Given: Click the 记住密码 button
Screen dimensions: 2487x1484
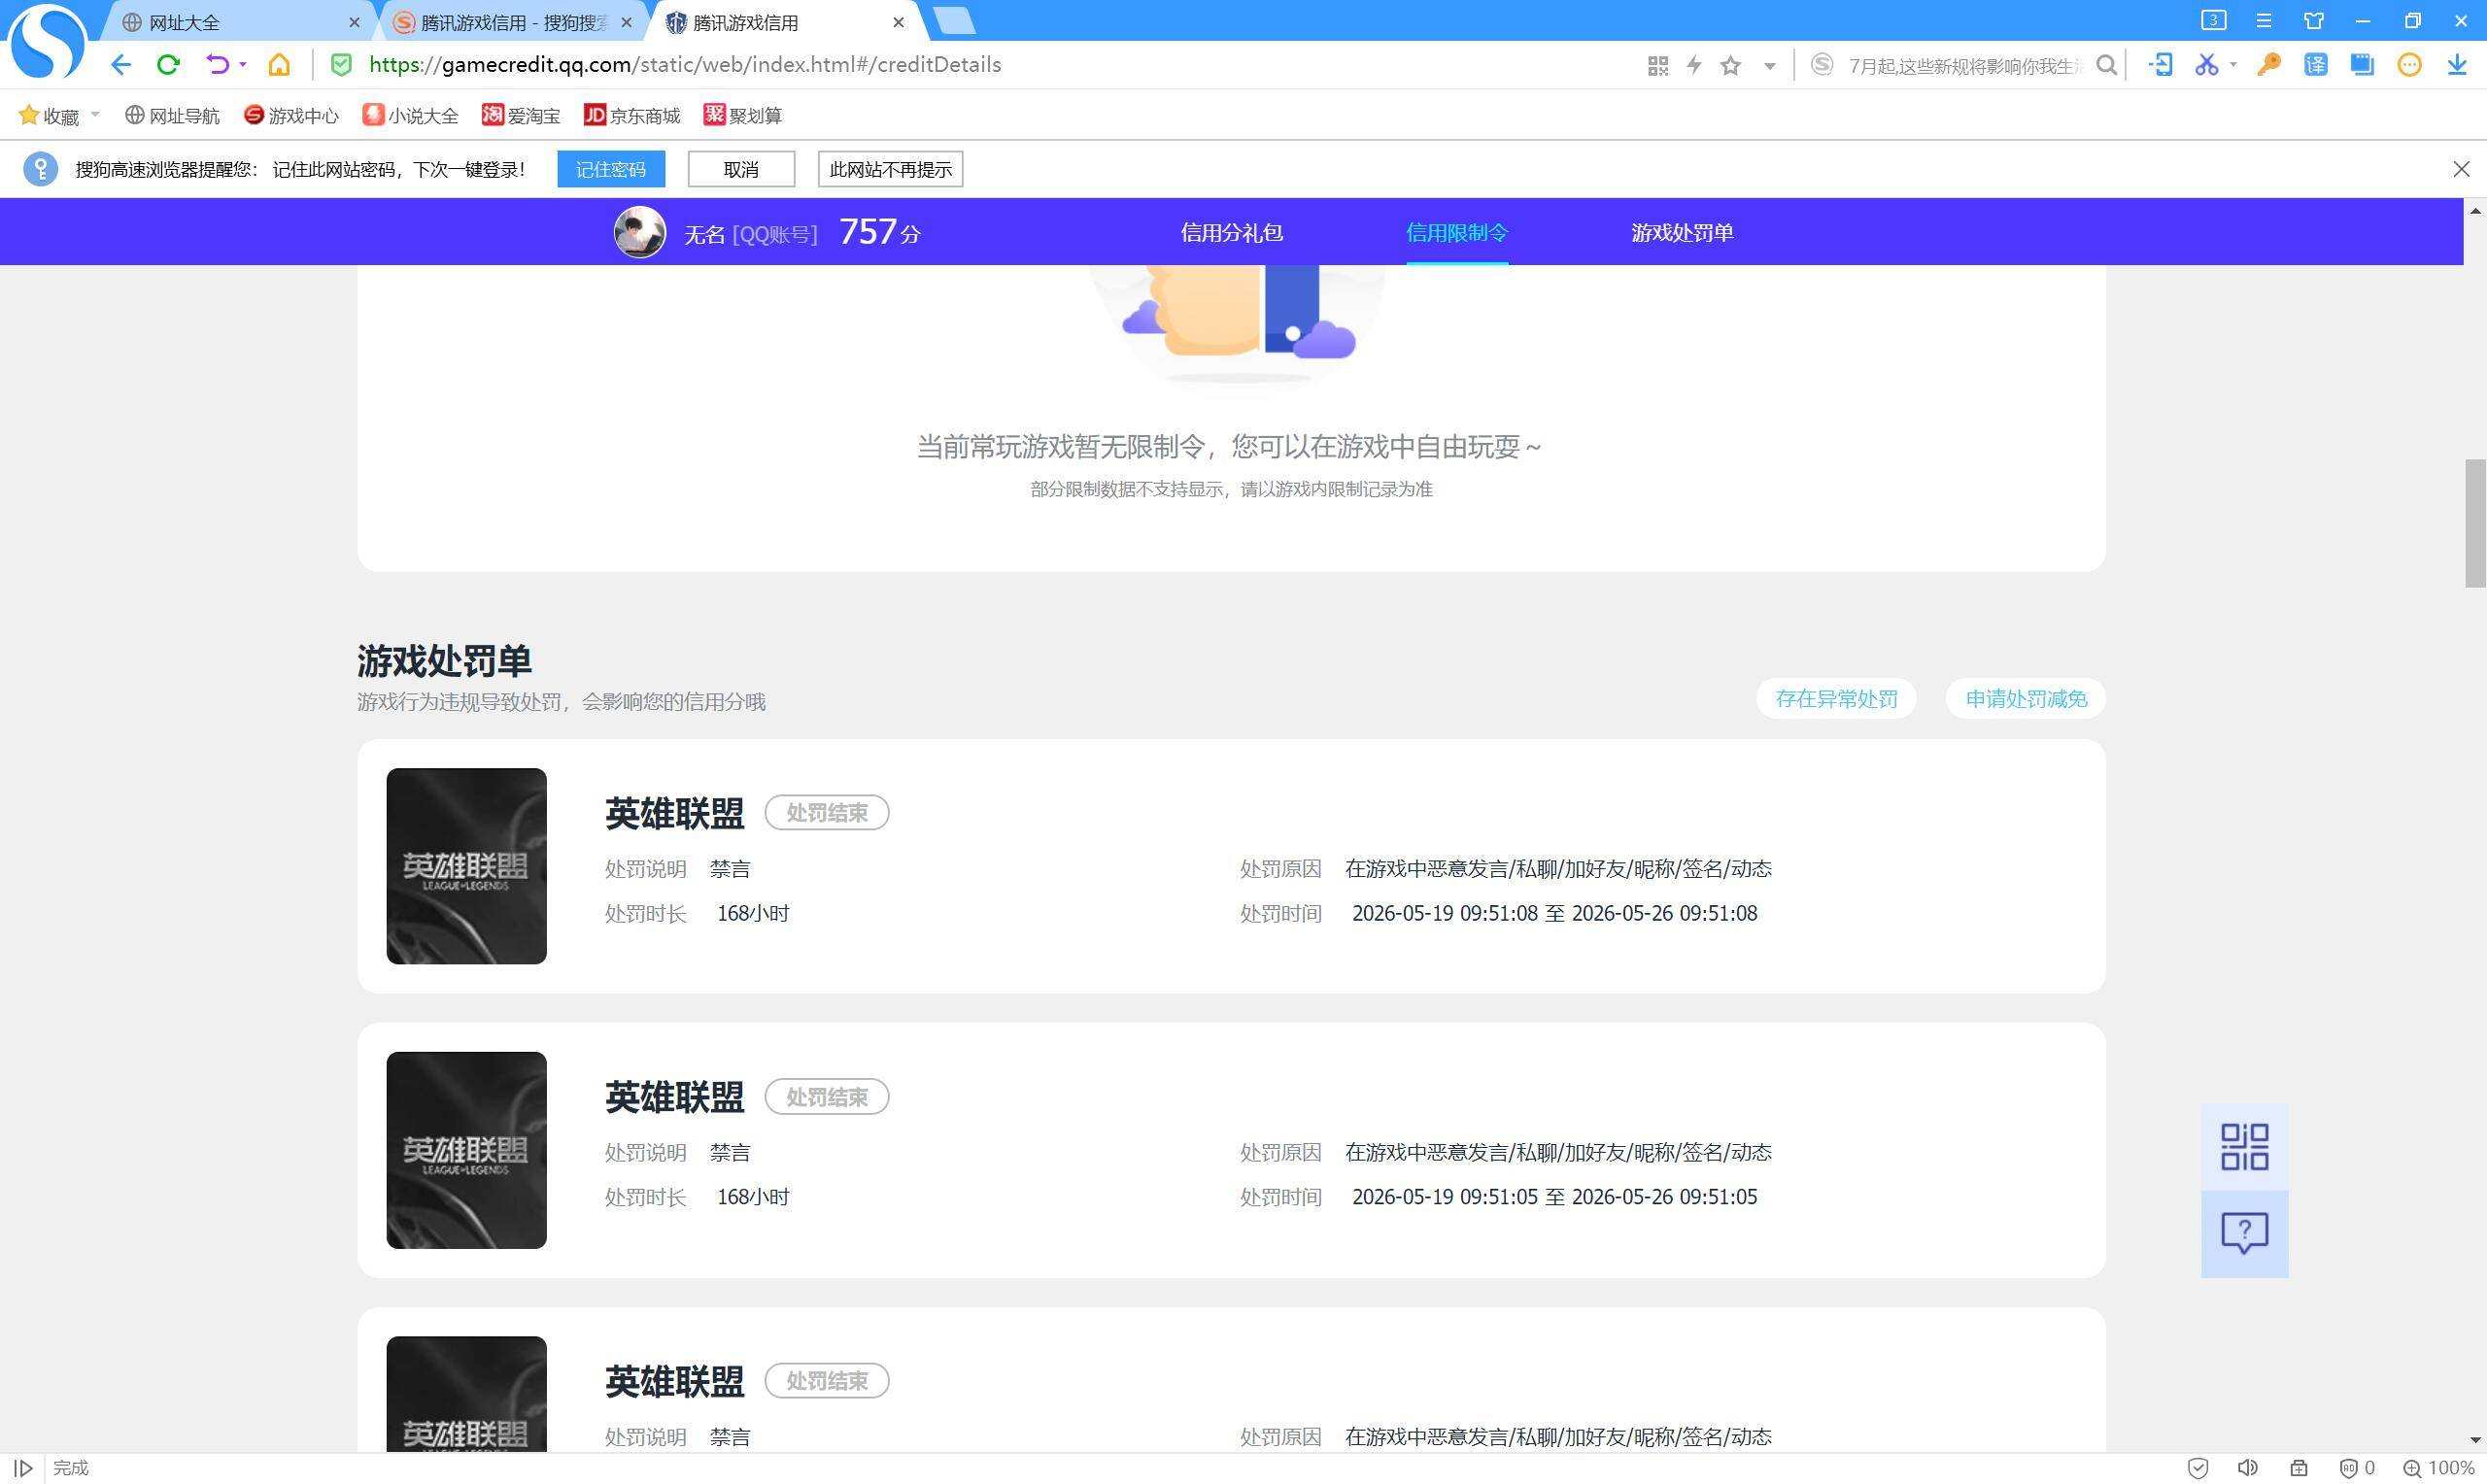Looking at the screenshot, I should coord(611,169).
